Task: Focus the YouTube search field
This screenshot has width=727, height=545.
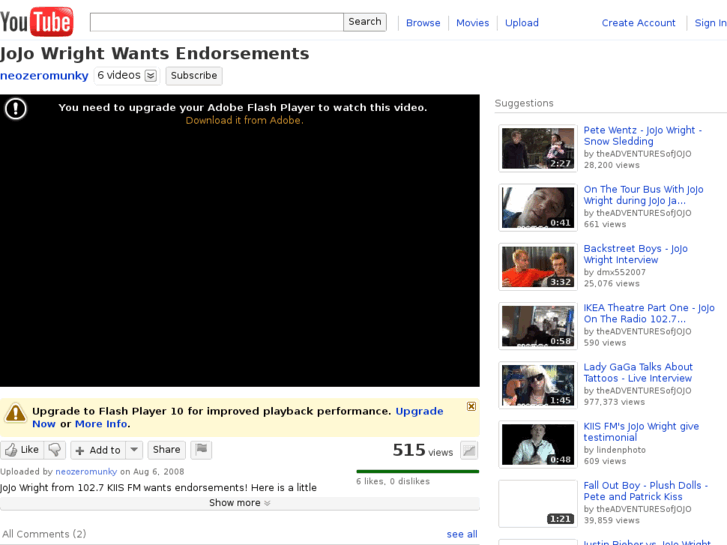Action: 217,22
